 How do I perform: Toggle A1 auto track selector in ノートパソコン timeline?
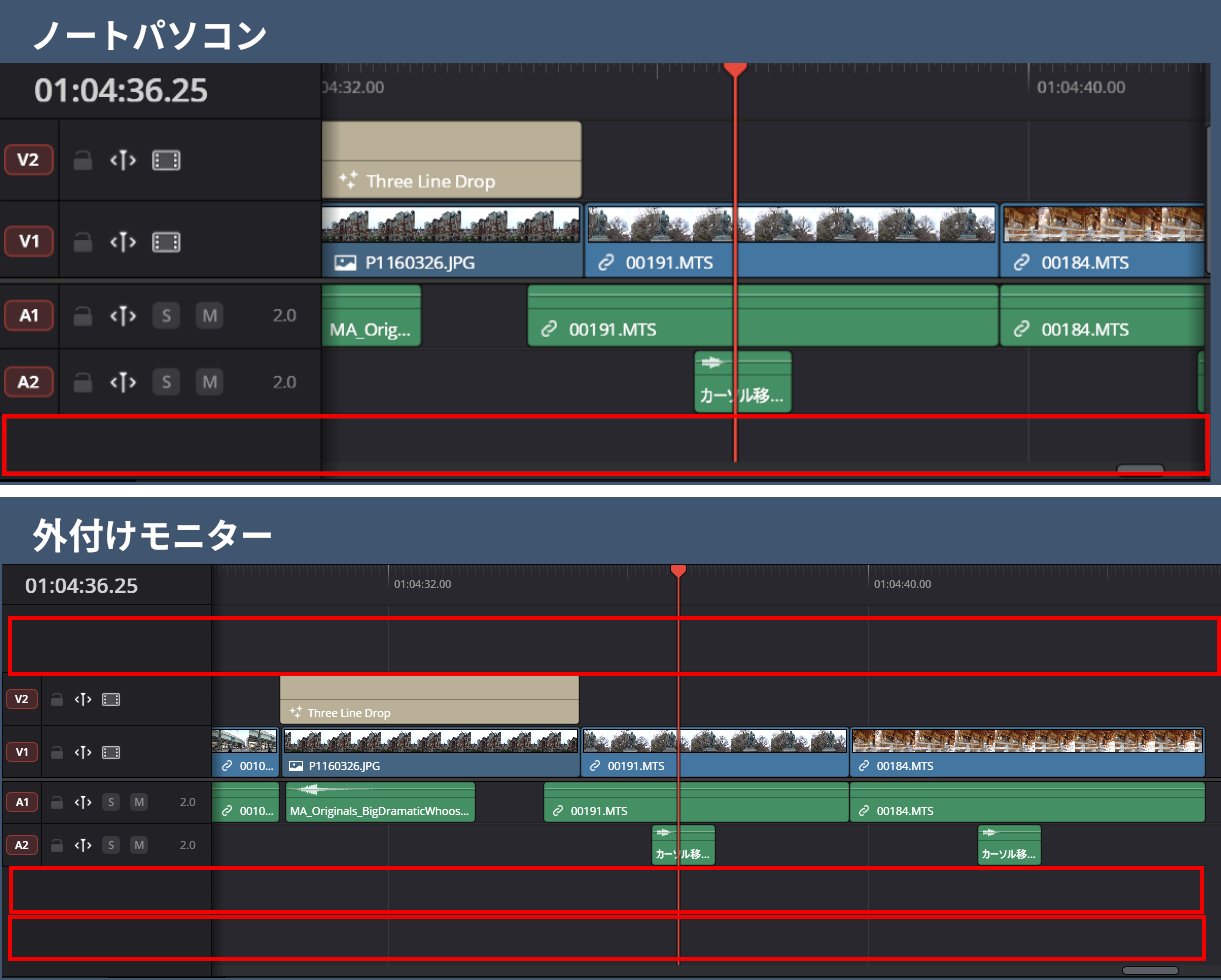click(123, 316)
